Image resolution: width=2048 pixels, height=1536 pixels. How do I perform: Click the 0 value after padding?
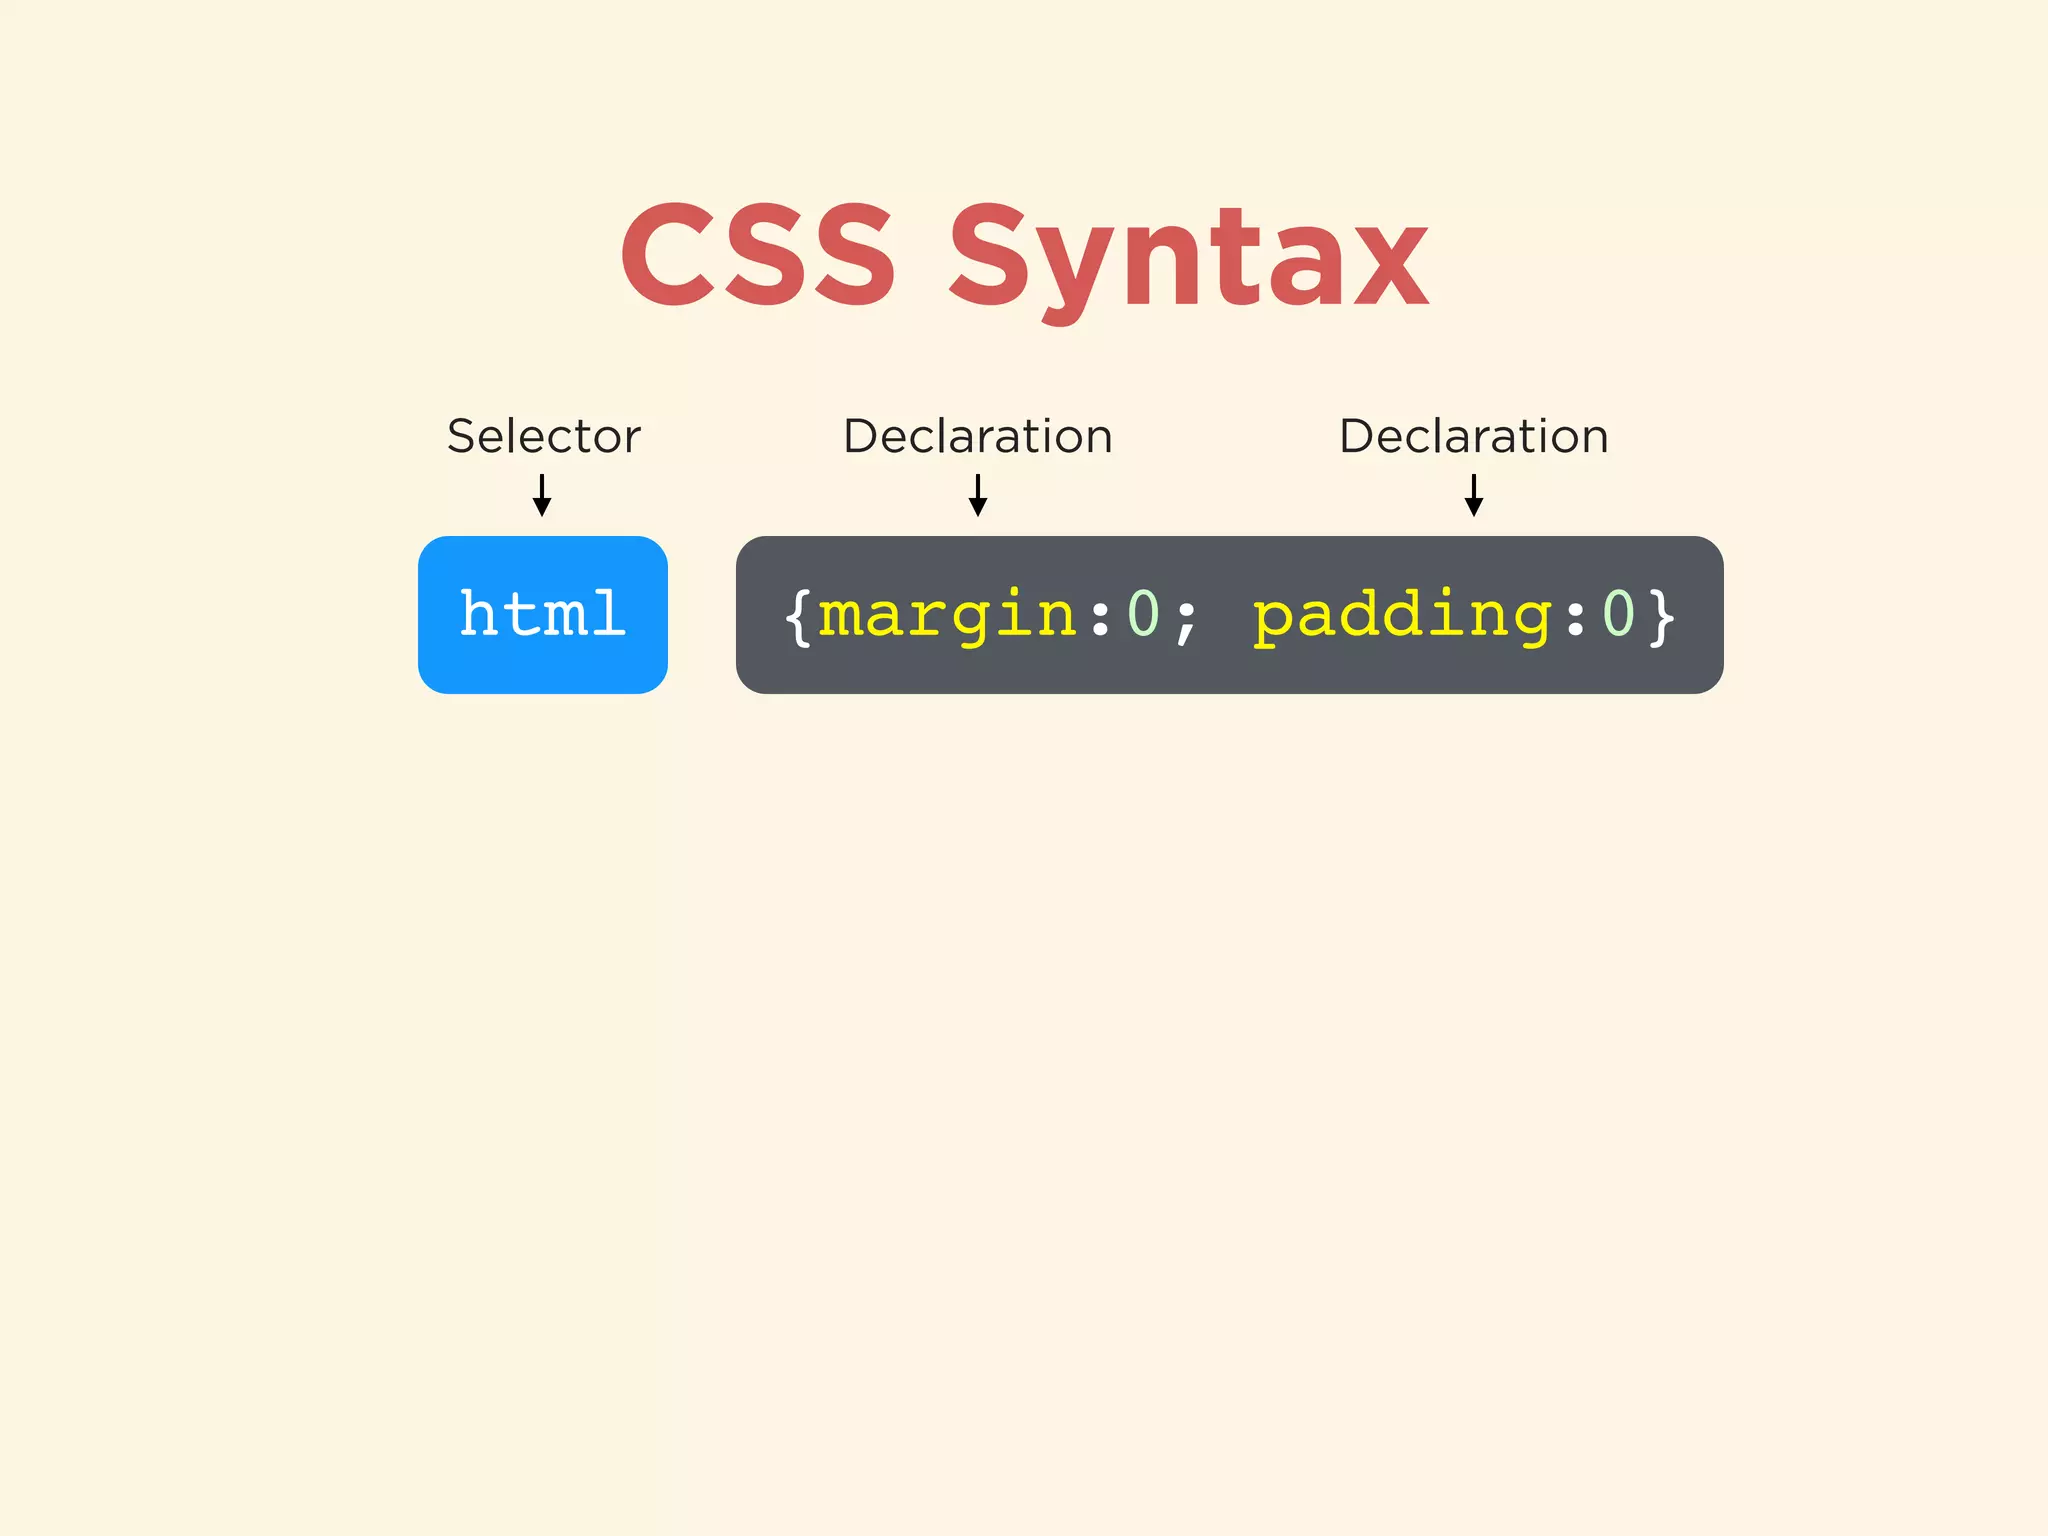click(x=1618, y=613)
